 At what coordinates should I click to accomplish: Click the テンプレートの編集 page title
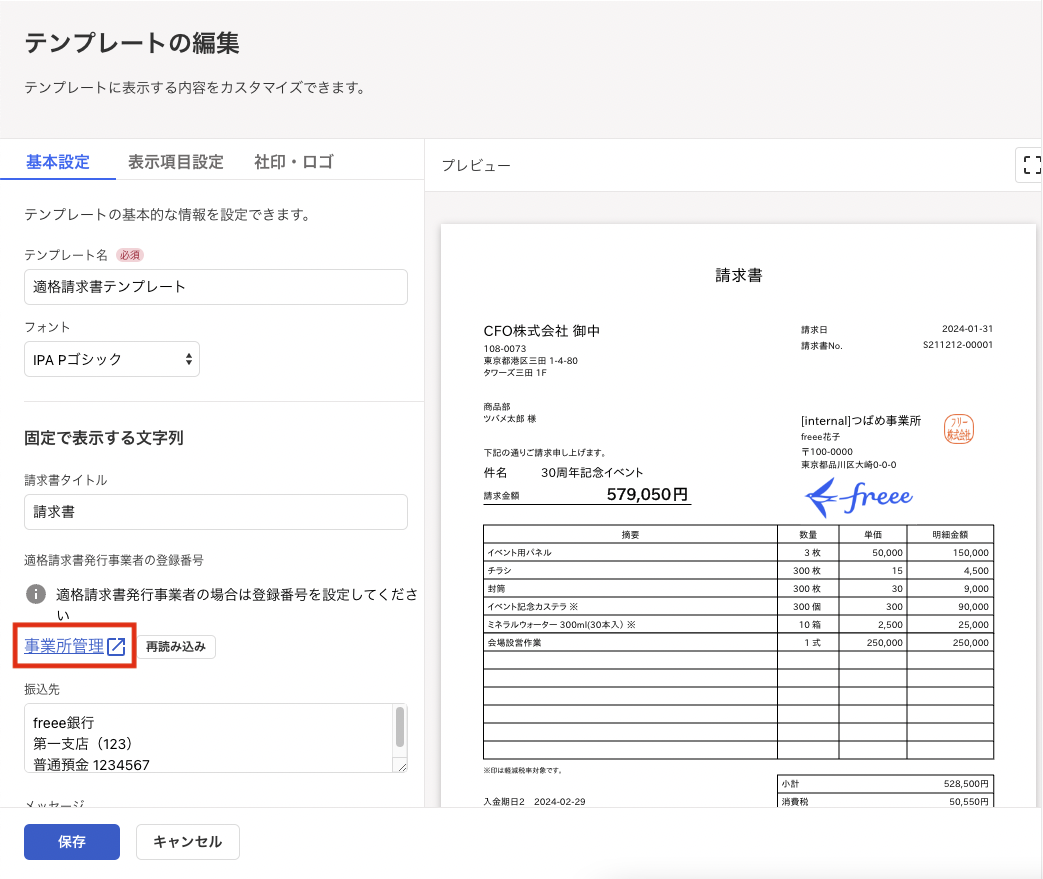pos(132,43)
